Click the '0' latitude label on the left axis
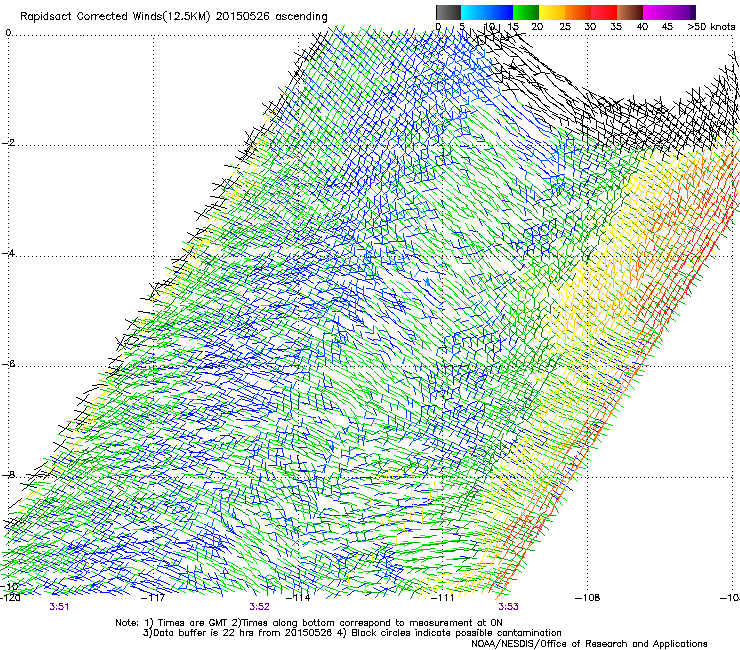 (8, 33)
